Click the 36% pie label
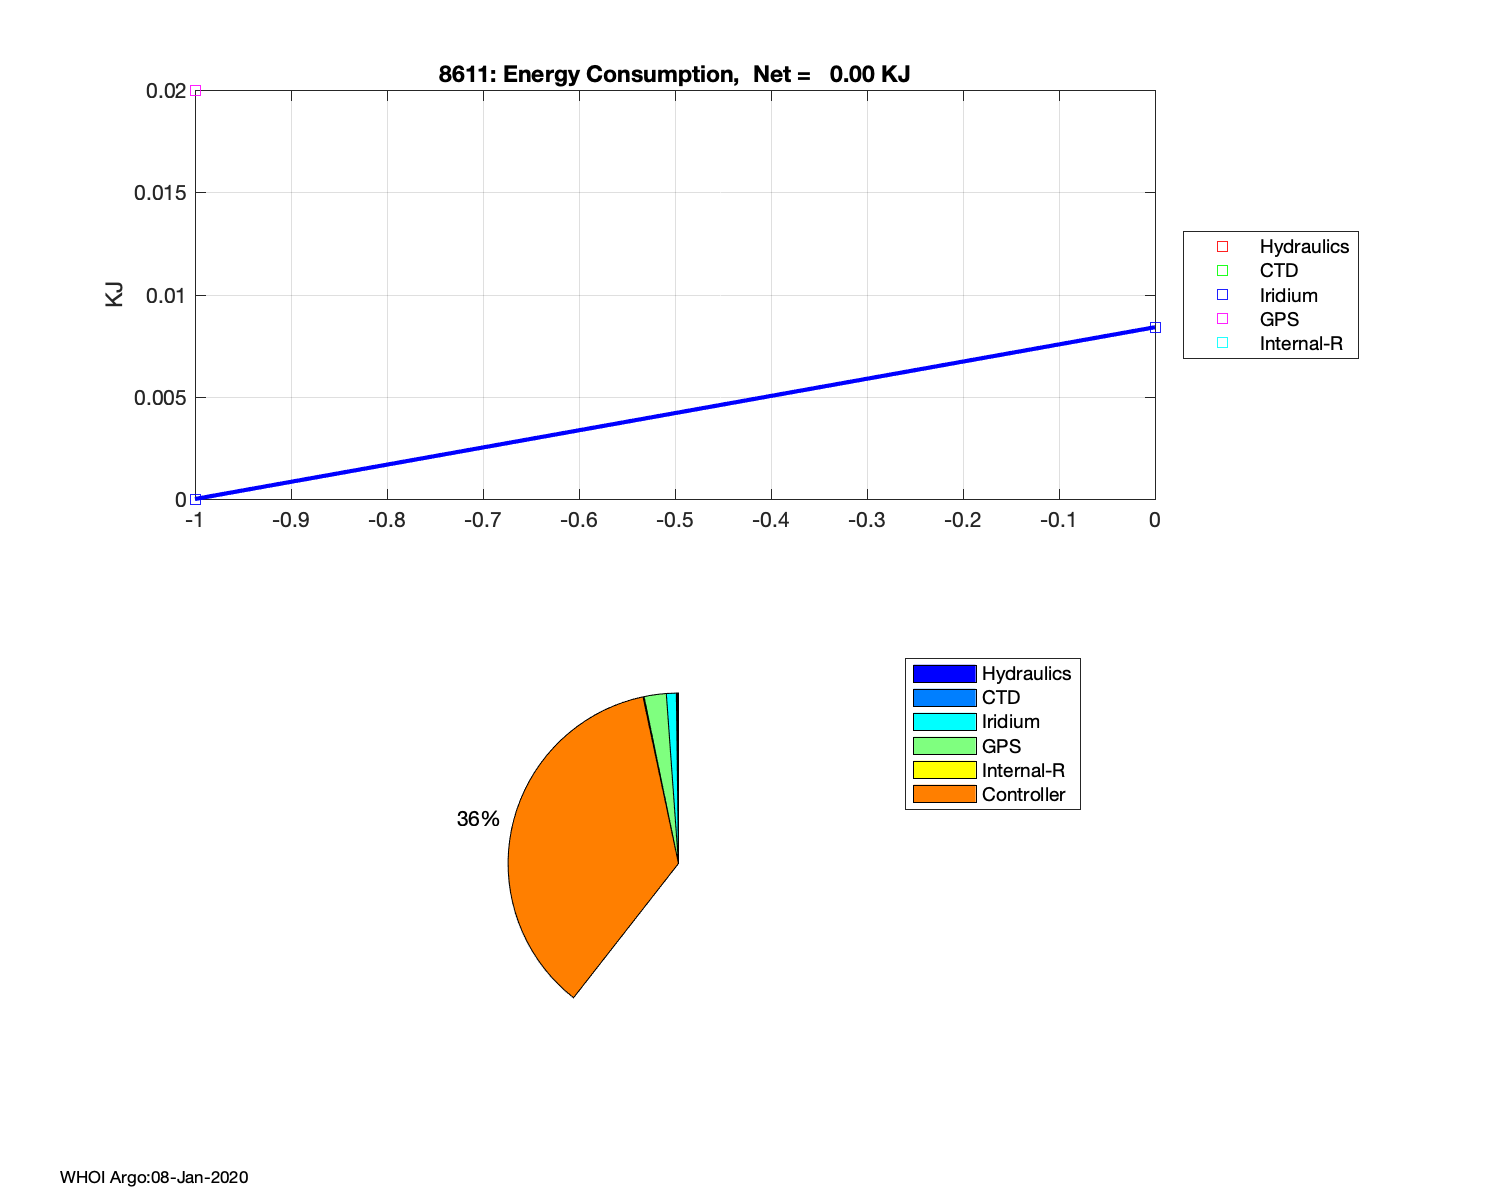 tap(478, 819)
